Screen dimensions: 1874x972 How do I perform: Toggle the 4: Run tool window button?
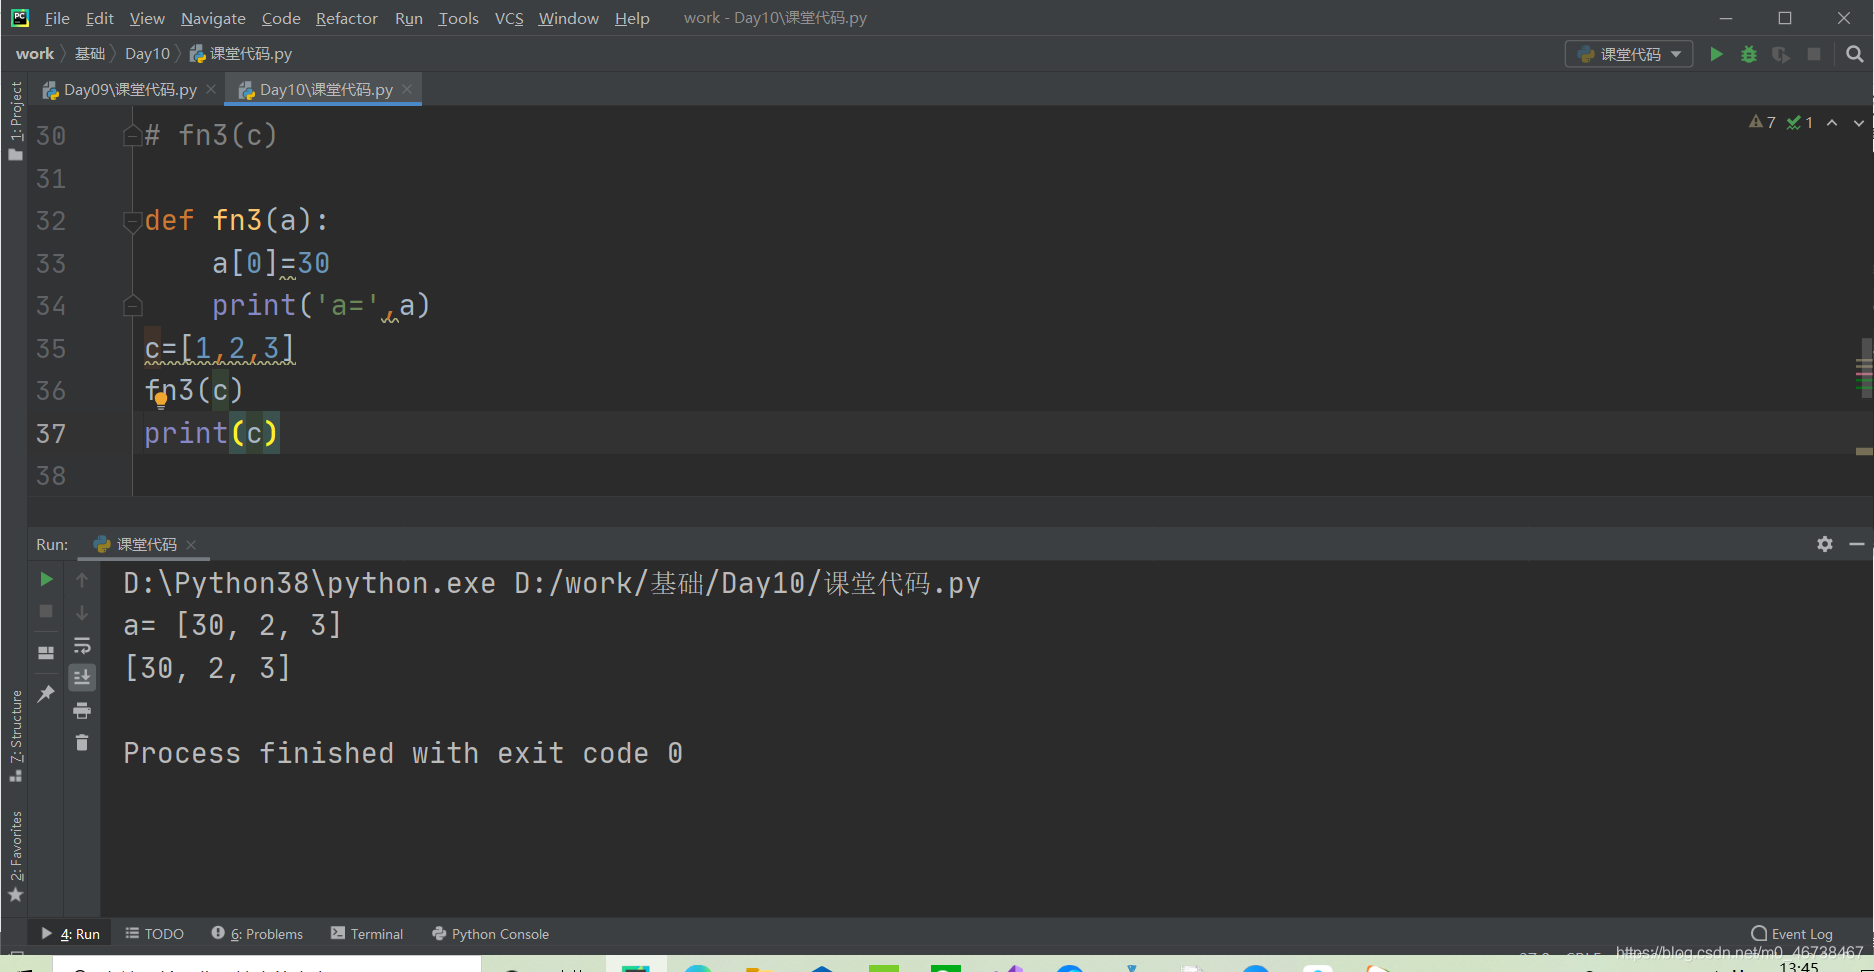coord(70,934)
